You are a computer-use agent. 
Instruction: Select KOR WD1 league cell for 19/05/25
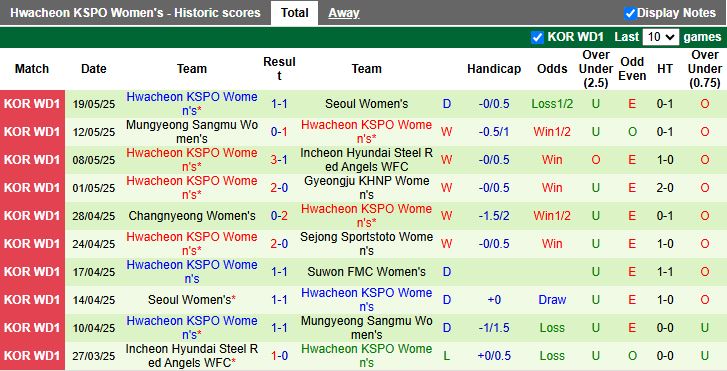tap(32, 104)
